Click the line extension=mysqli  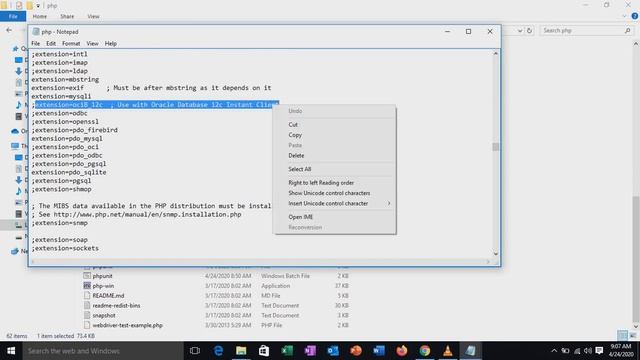click(x=61, y=96)
